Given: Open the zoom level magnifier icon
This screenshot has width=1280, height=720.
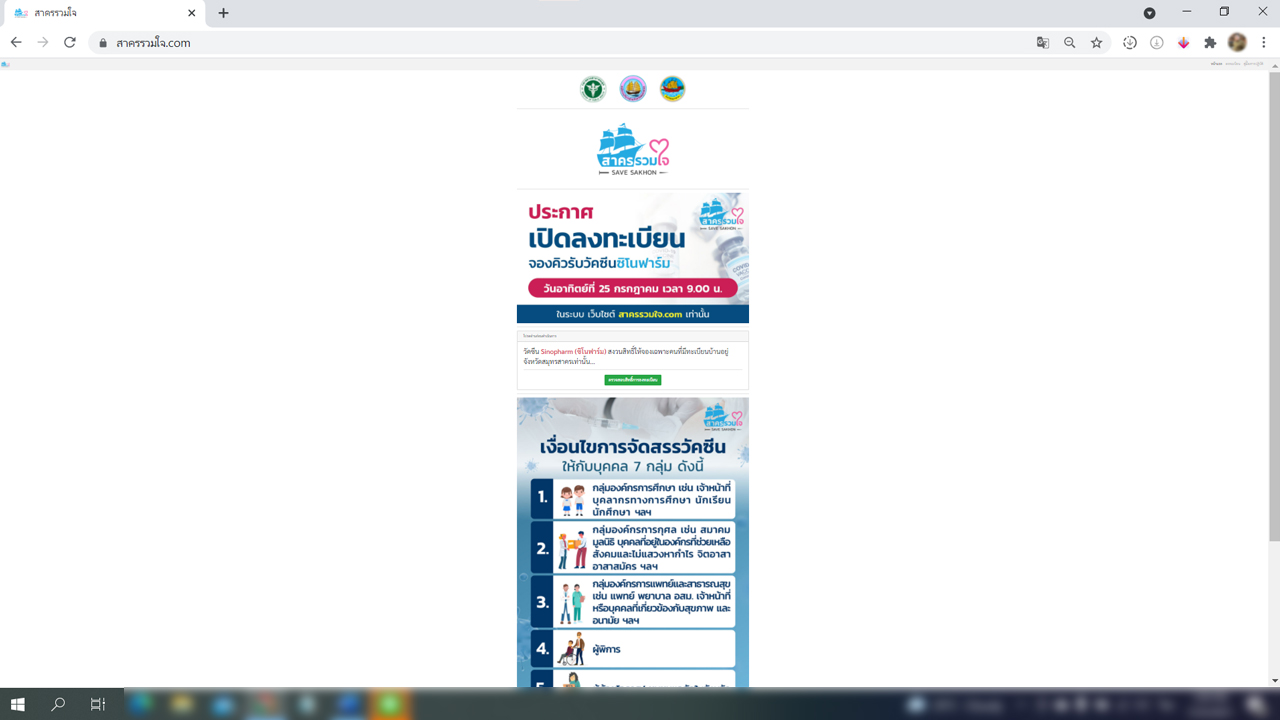Looking at the screenshot, I should click(1070, 42).
